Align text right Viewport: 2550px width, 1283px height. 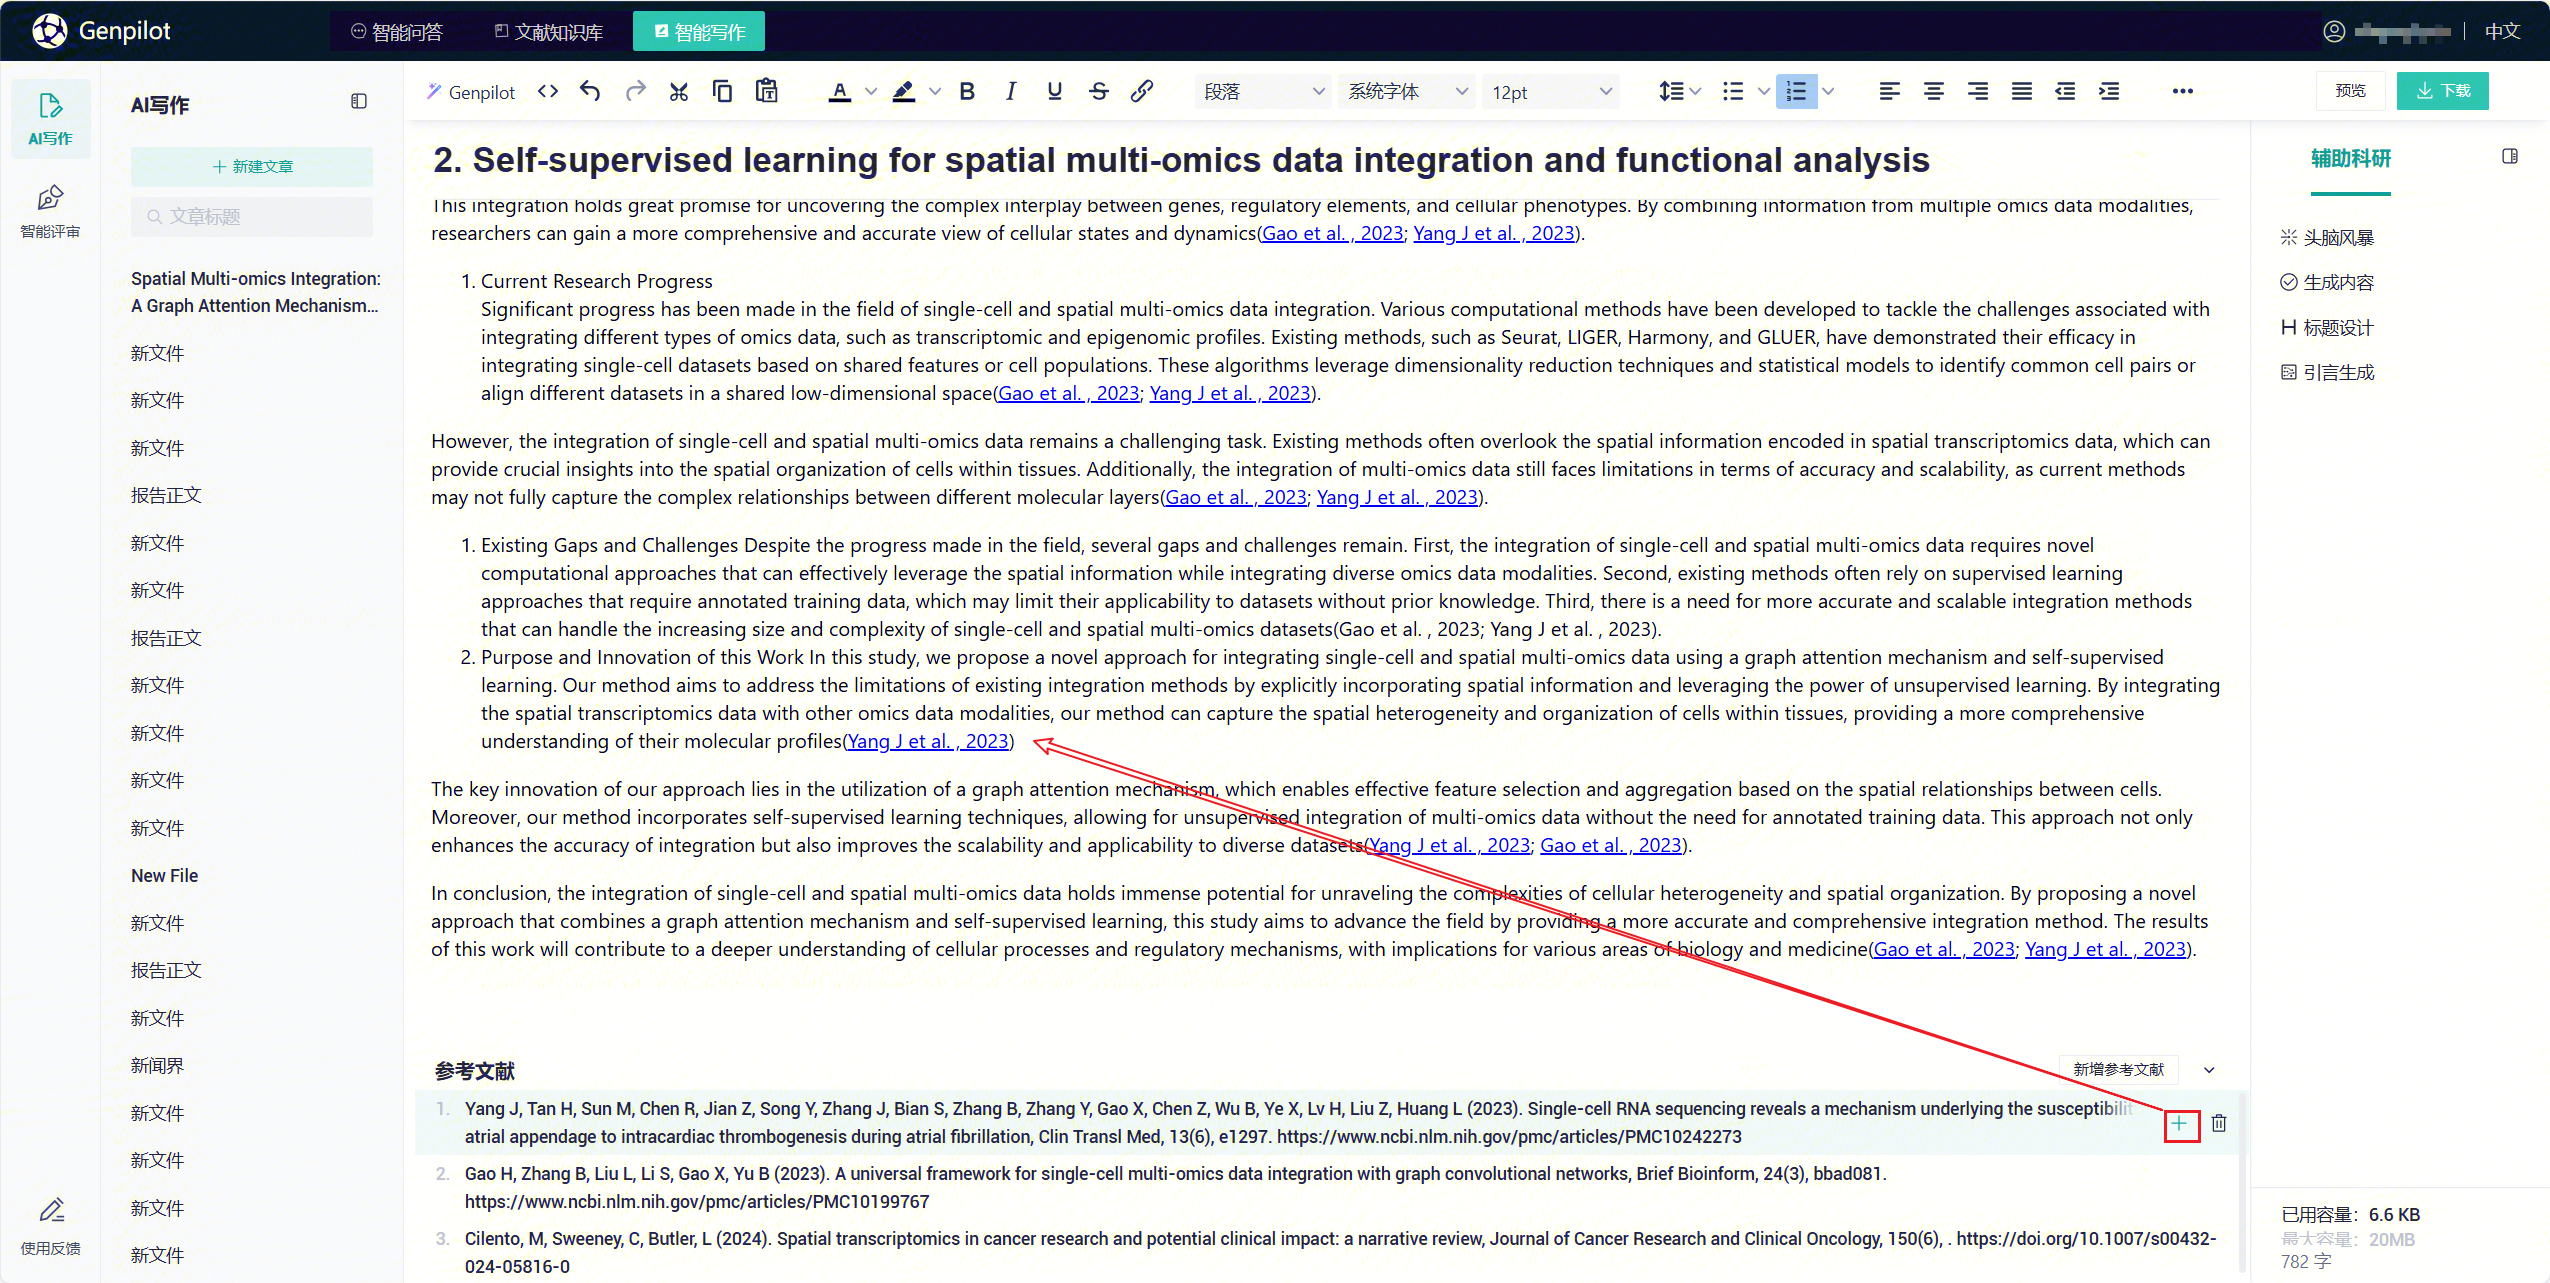tap(1978, 92)
